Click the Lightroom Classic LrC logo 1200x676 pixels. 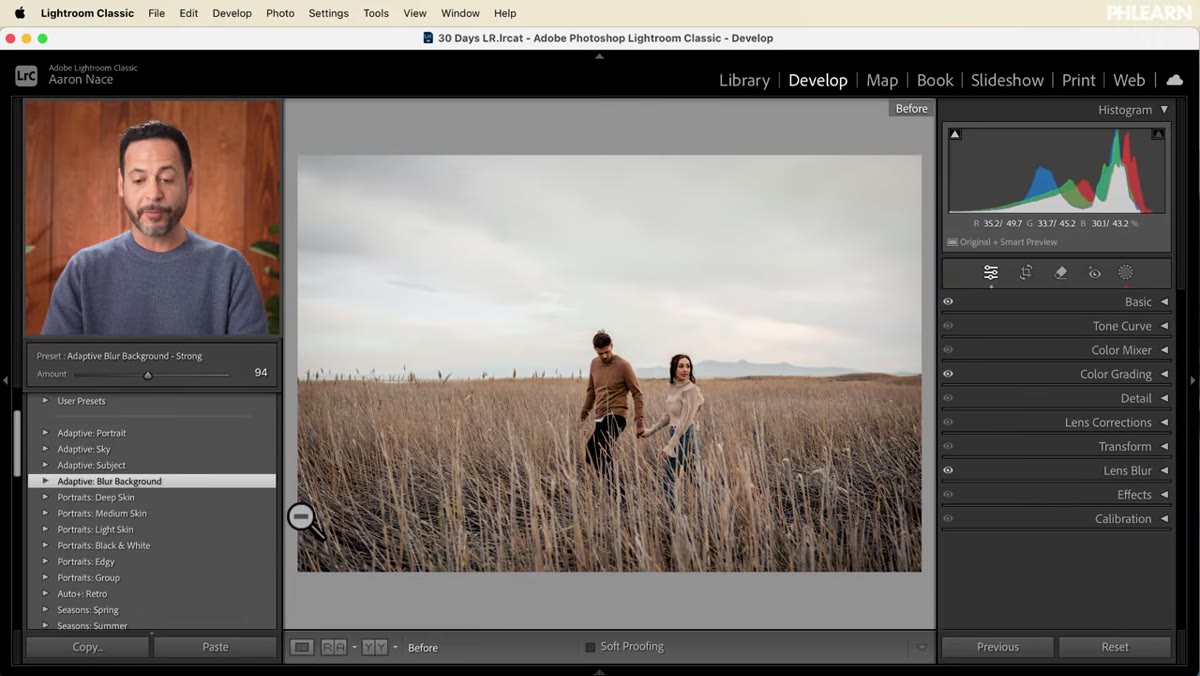tap(27, 75)
